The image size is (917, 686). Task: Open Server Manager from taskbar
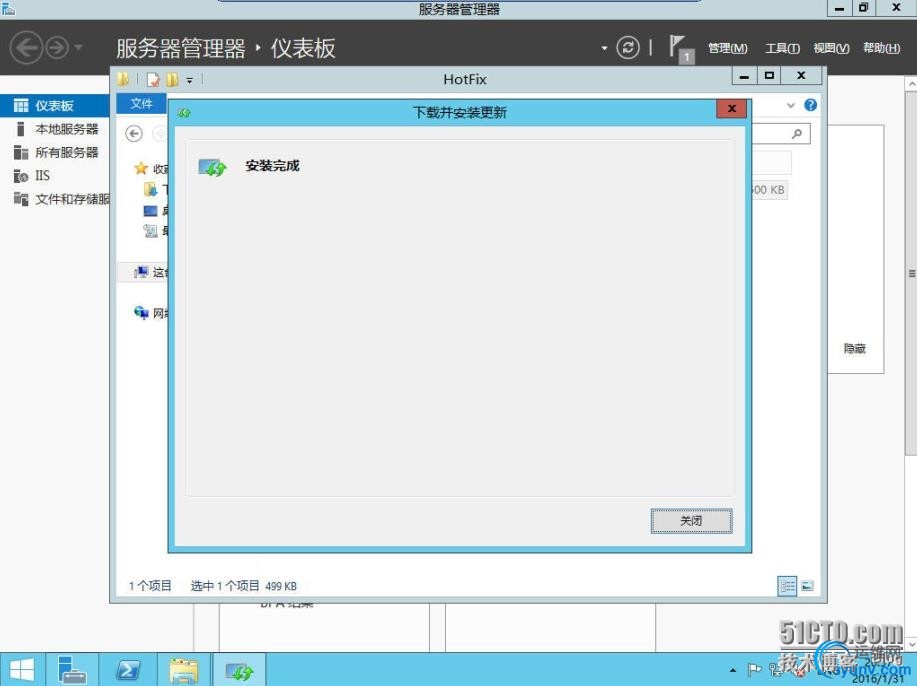(73, 670)
